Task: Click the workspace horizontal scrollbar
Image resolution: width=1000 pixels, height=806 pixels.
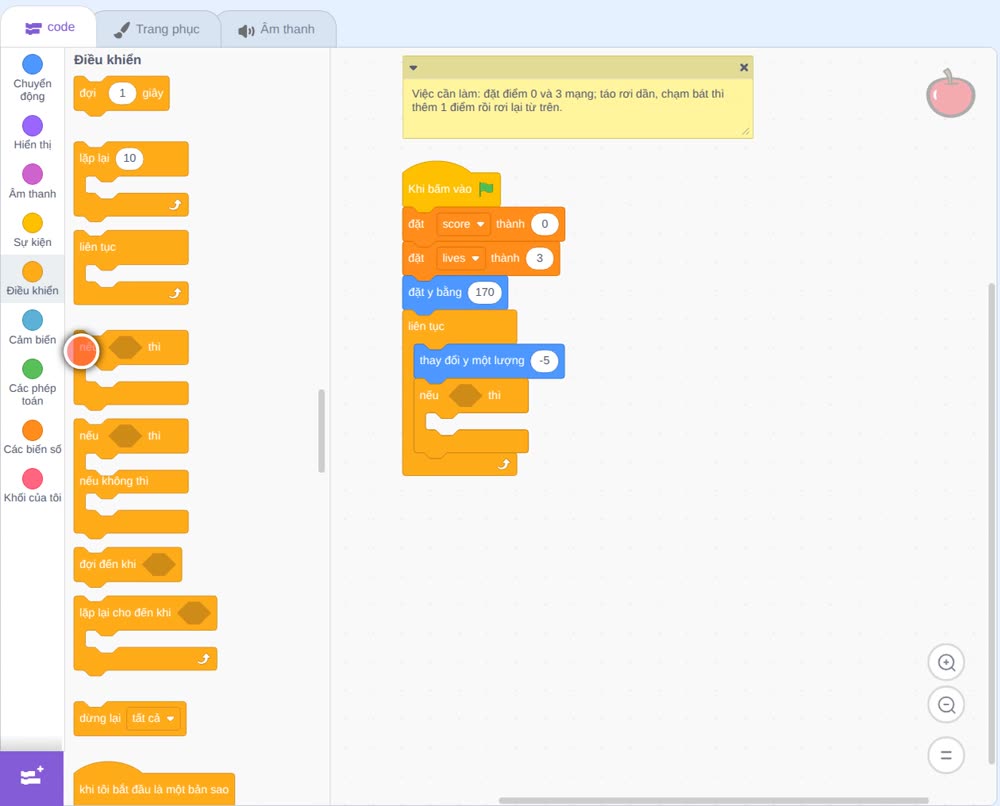Action: (x=713, y=800)
